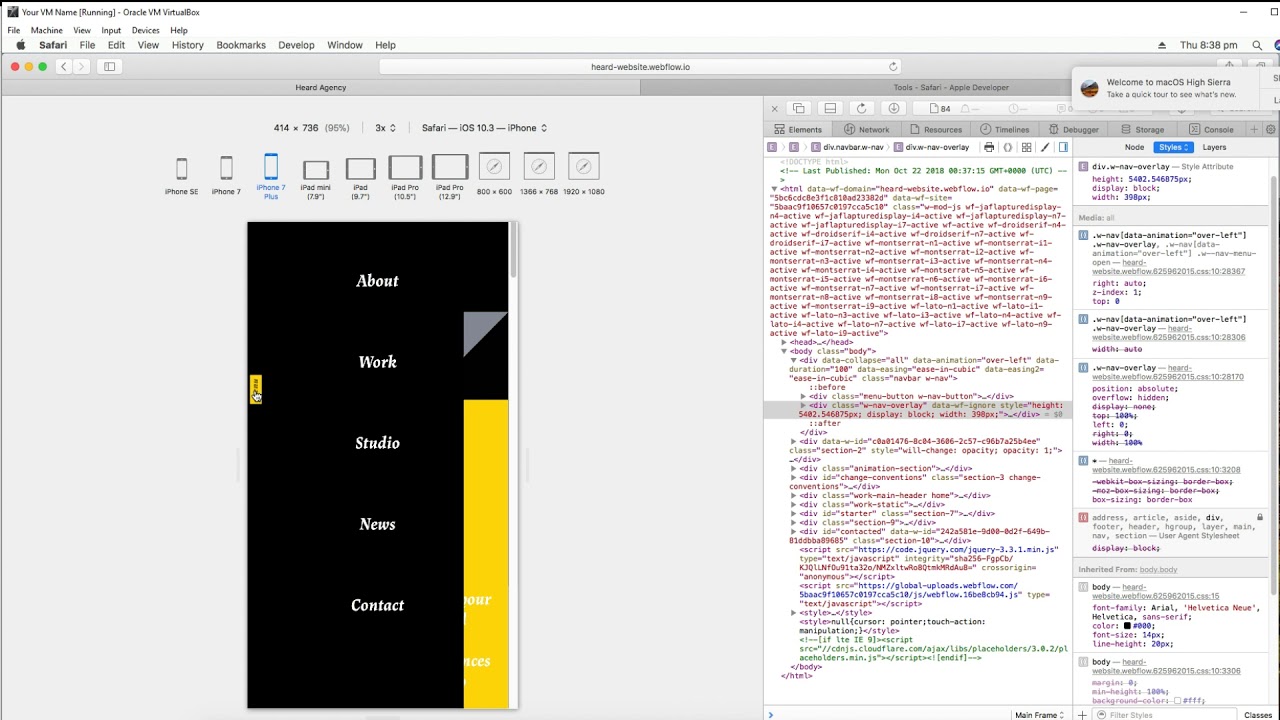Image resolution: width=1280 pixels, height=720 pixels.
Task: Choose the iPad Pro (12.9") preset
Action: point(450,177)
